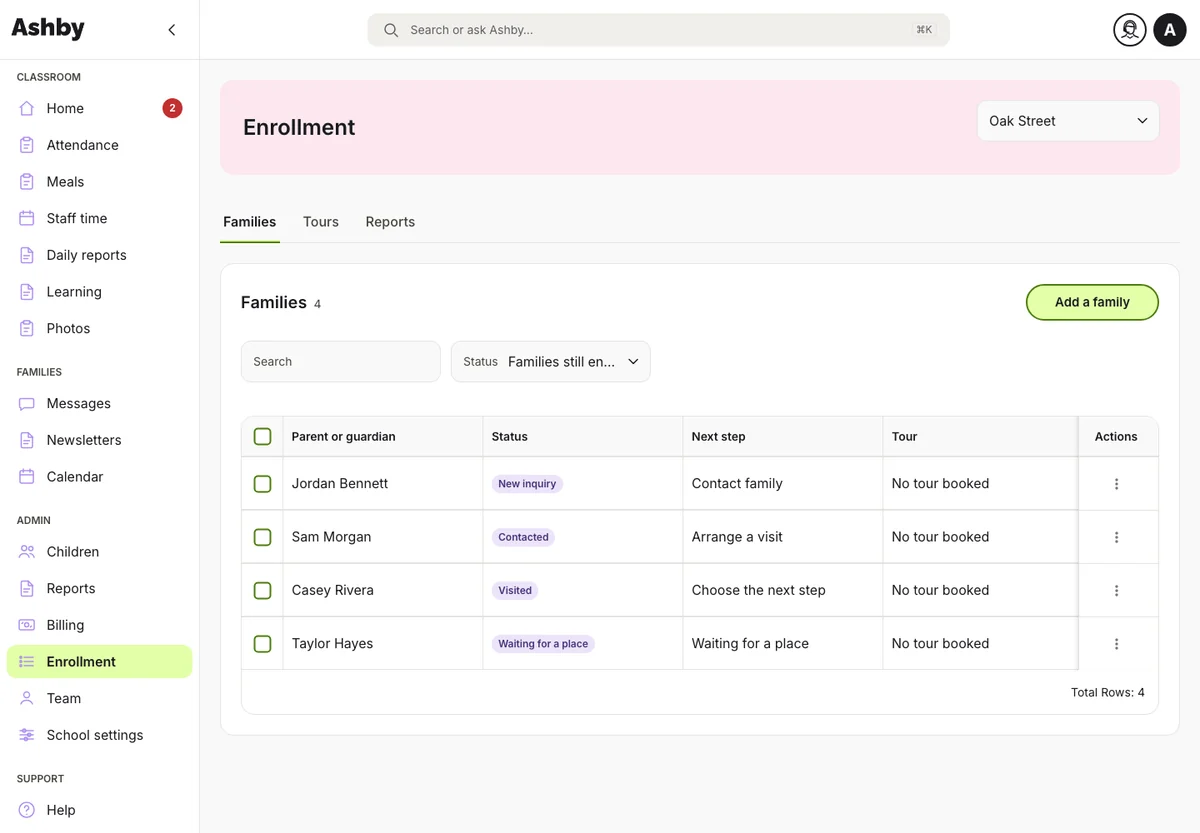Open the support agent avatar icon

click(x=1130, y=30)
